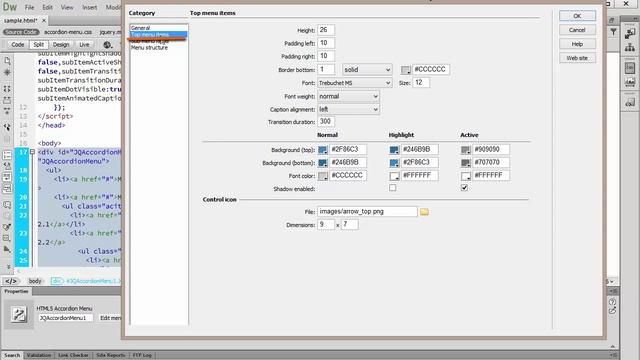This screenshot has width=640, height=360.
Task: Enable shadow for Highlight state
Action: point(392,188)
